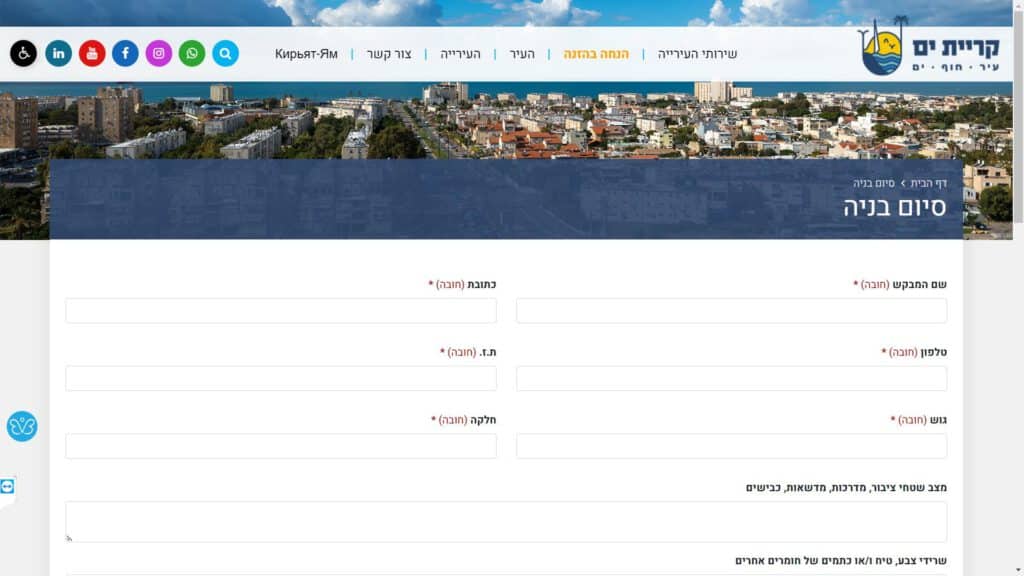This screenshot has width=1024, height=576.
Task: Click into the טלפון input field
Action: (731, 378)
